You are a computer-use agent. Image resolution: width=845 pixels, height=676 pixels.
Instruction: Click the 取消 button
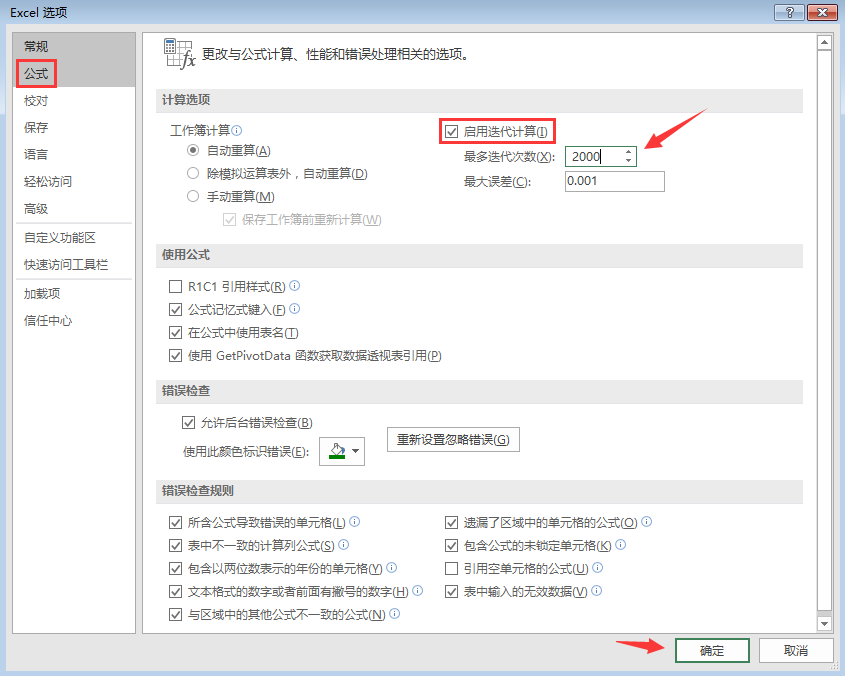(x=795, y=651)
